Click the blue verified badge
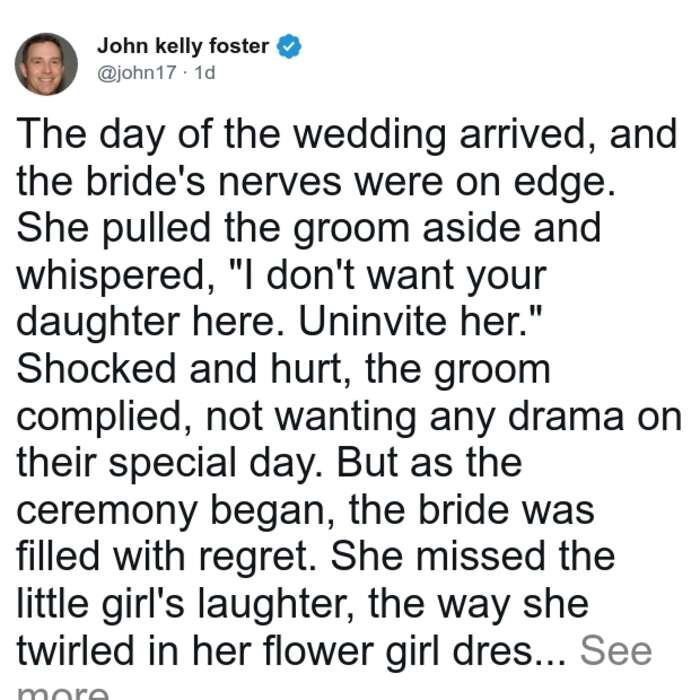 [289, 46]
